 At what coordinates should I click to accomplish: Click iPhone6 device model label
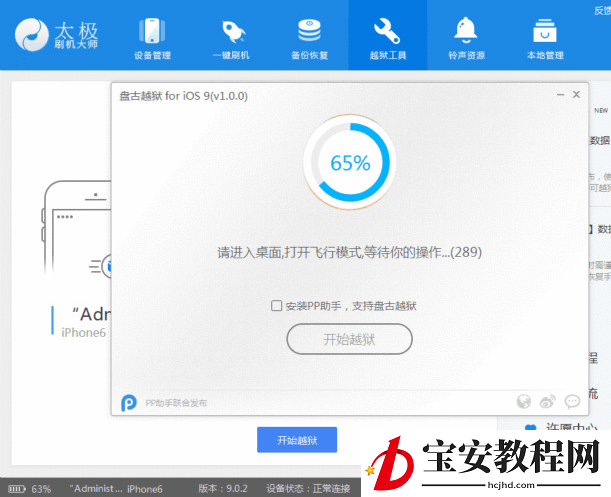click(83, 333)
